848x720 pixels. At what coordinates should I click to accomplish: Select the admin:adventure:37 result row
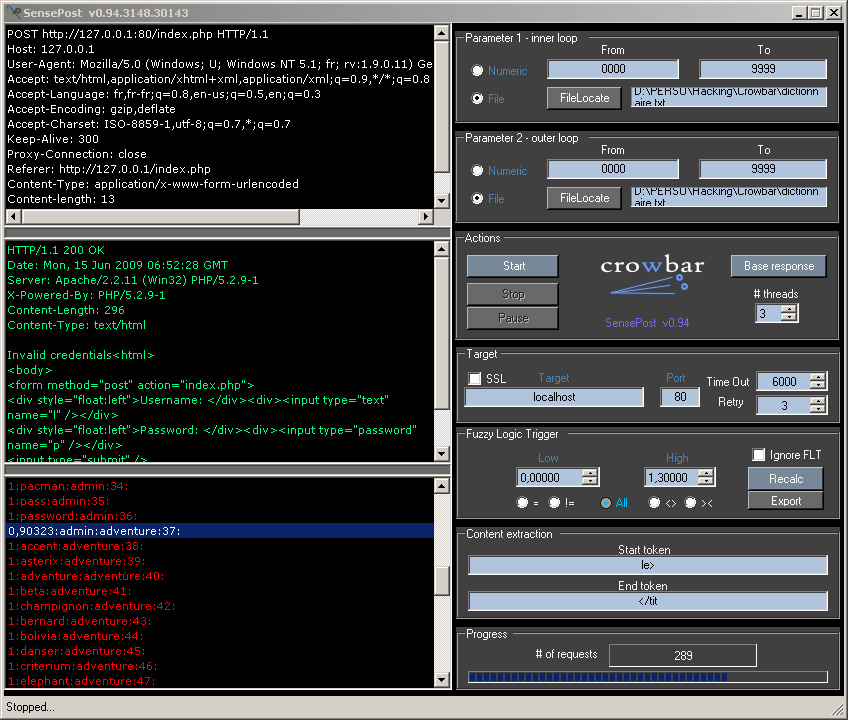point(220,531)
